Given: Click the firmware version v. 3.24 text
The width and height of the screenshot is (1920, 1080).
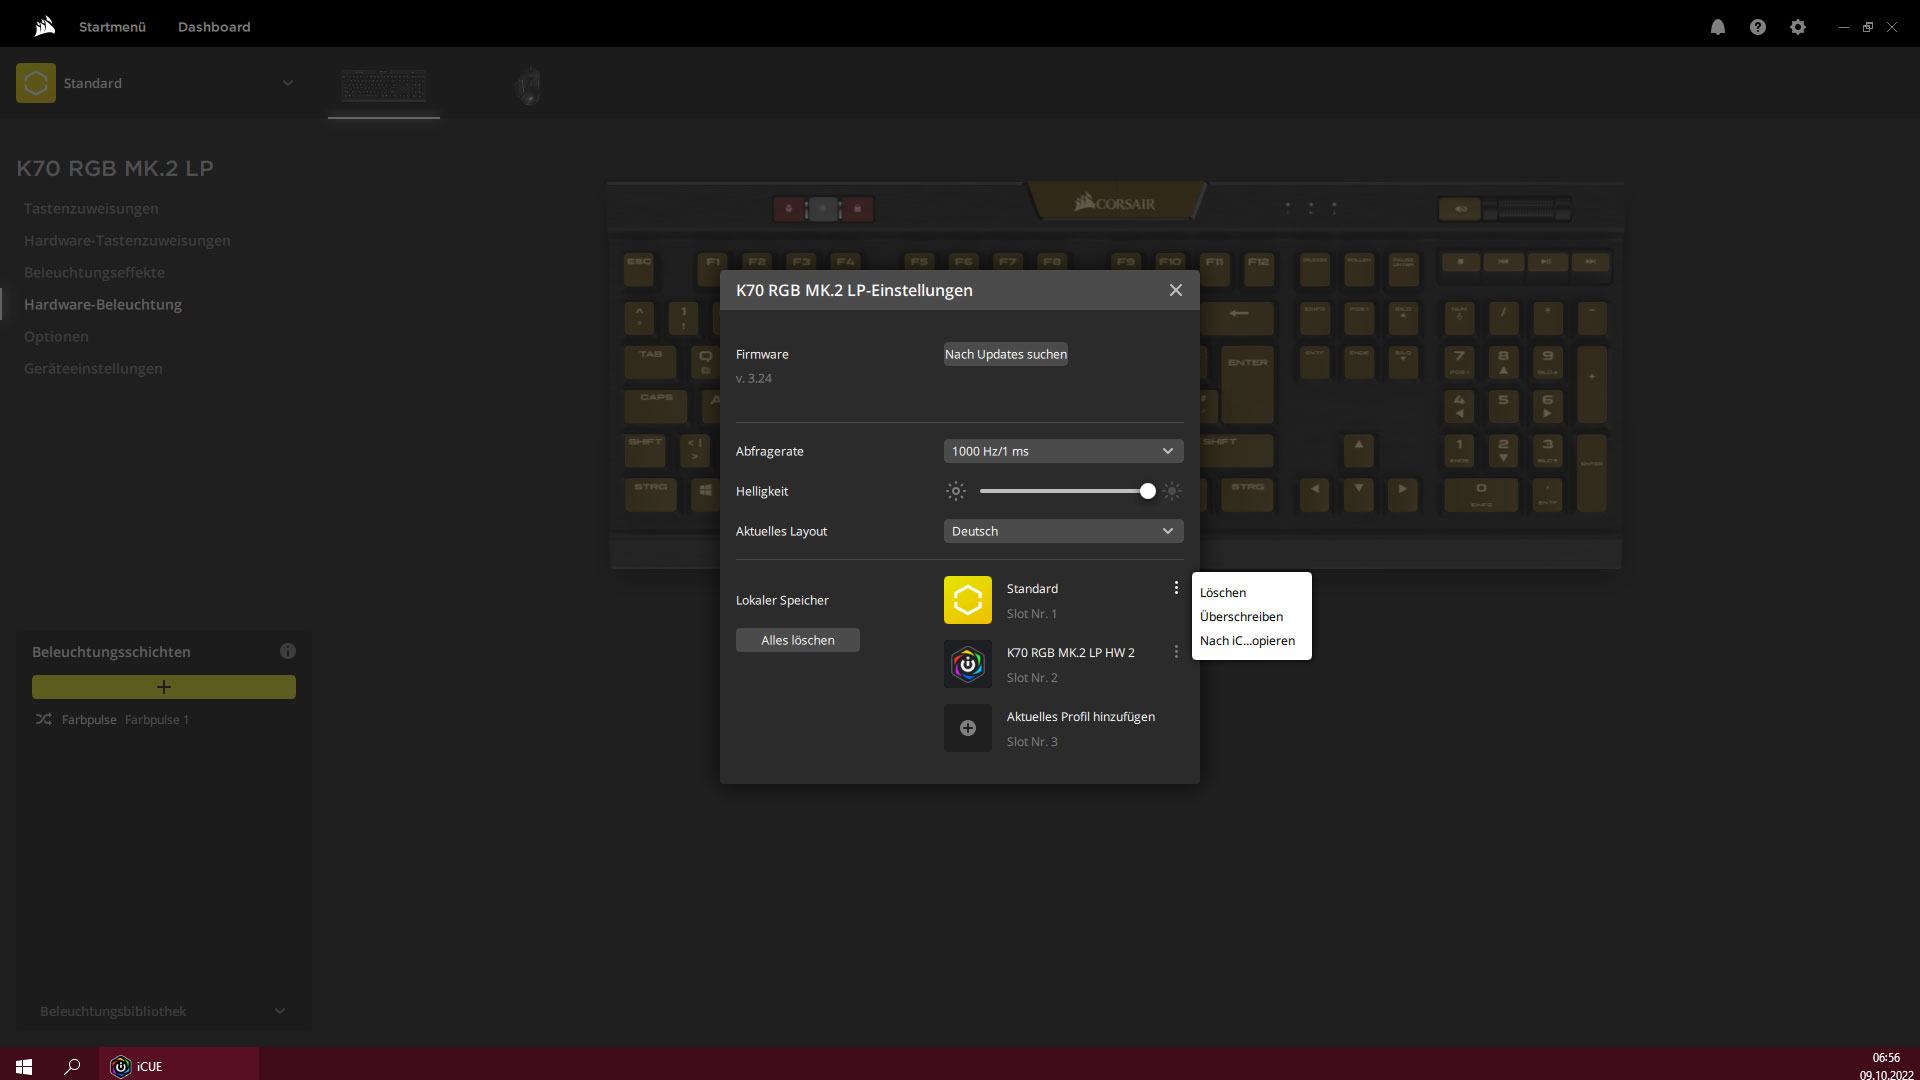Looking at the screenshot, I should click(754, 378).
